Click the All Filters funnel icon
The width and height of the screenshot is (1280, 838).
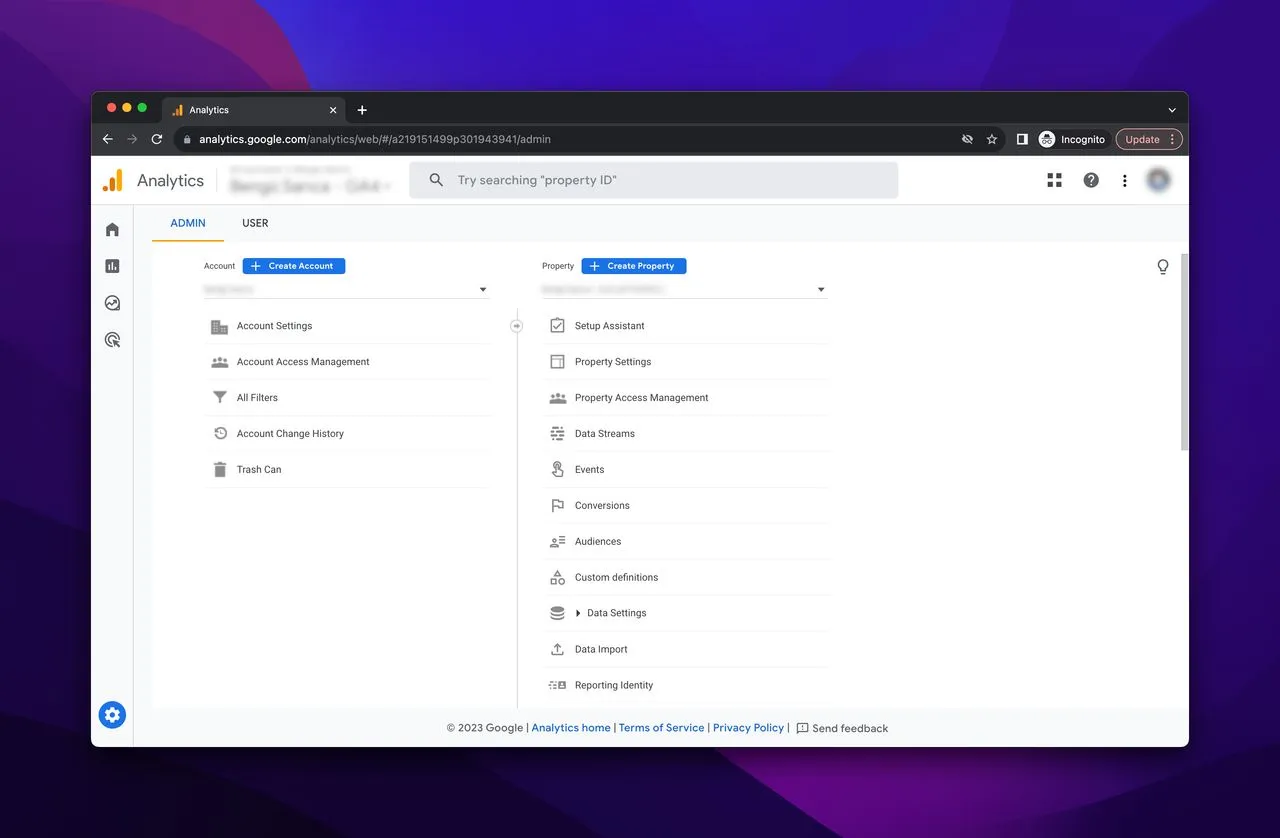click(x=220, y=398)
